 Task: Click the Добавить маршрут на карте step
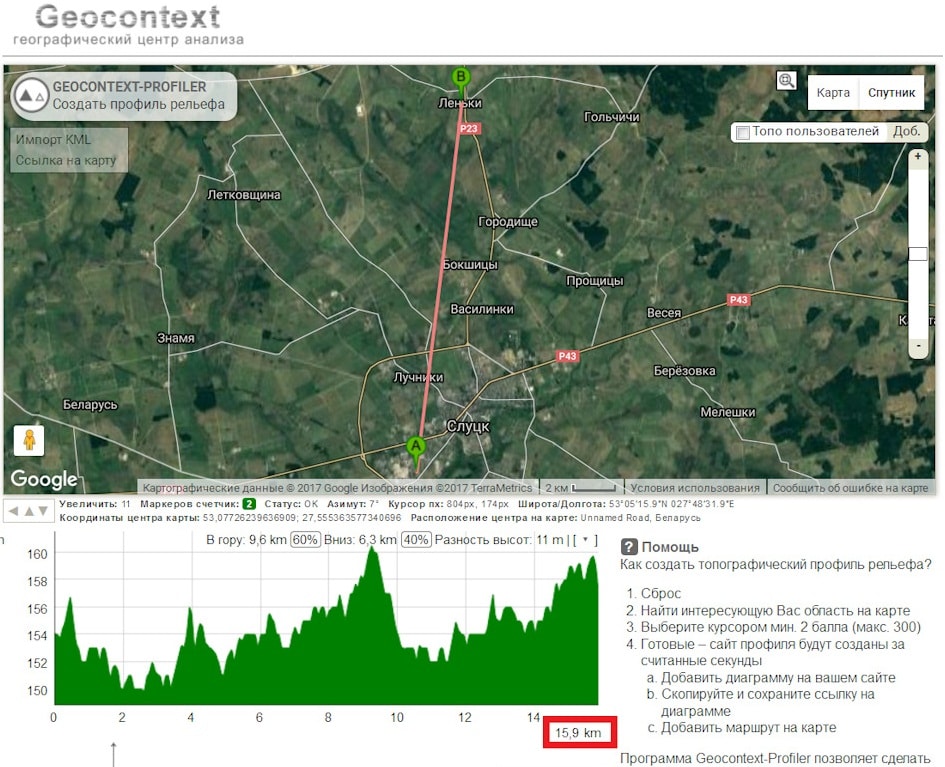coord(749,727)
